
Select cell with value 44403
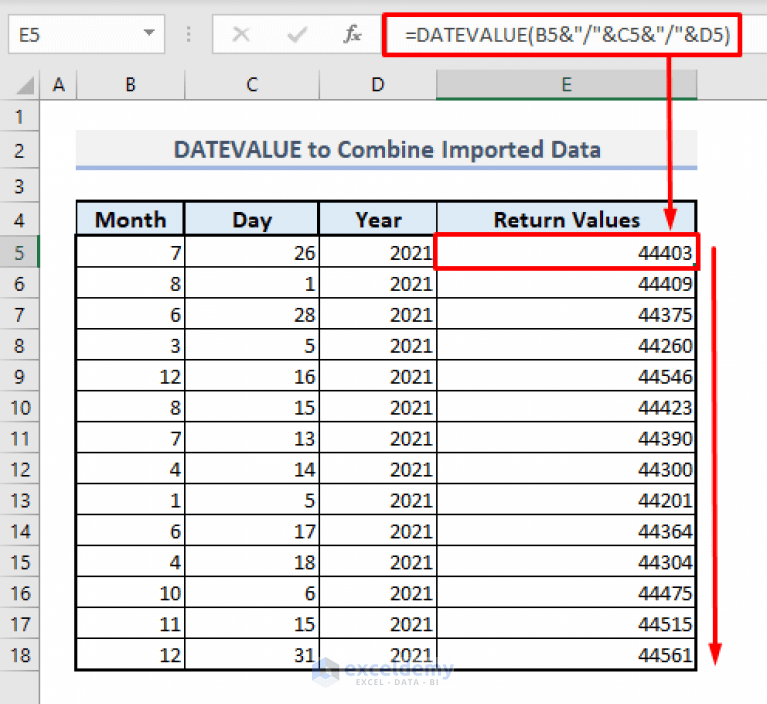pos(566,252)
